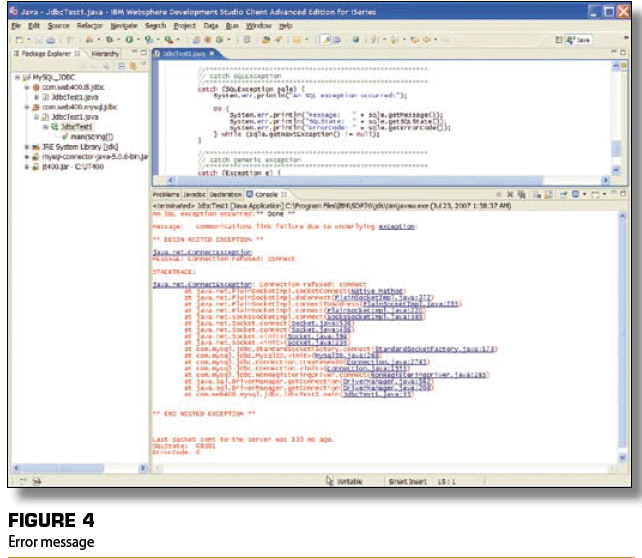Viewport: 642px width, 558px height.
Task: Click the Debug bug icon in the toolbar
Action: click(x=110, y=40)
